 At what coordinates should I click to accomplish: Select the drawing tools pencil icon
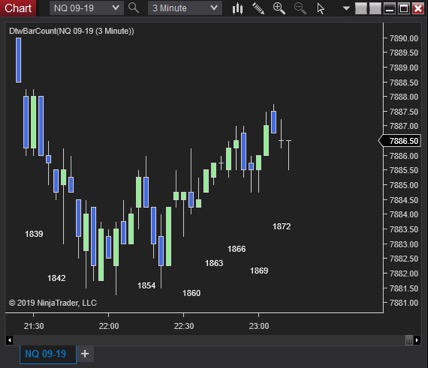point(258,8)
